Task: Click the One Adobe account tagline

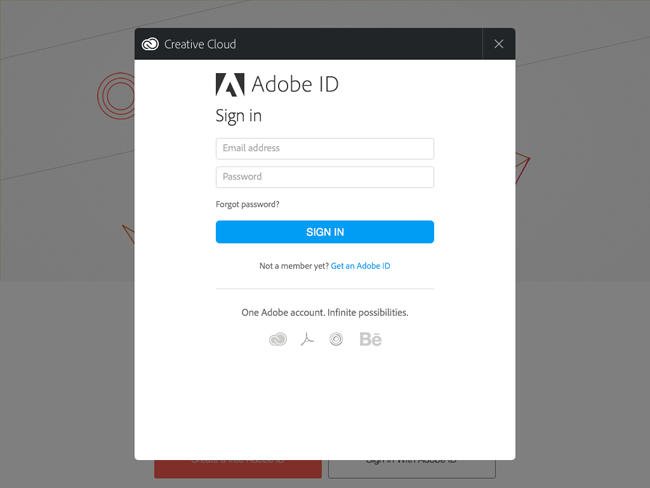Action: click(x=325, y=313)
